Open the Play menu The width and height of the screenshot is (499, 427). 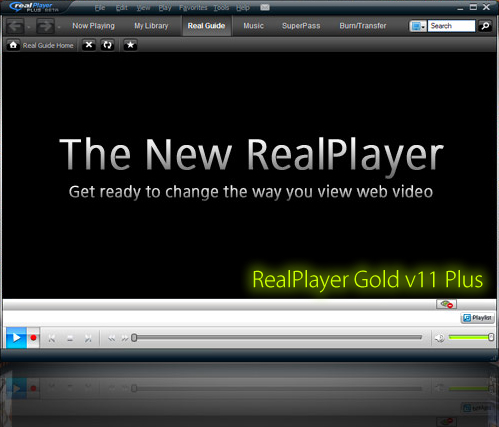click(165, 8)
